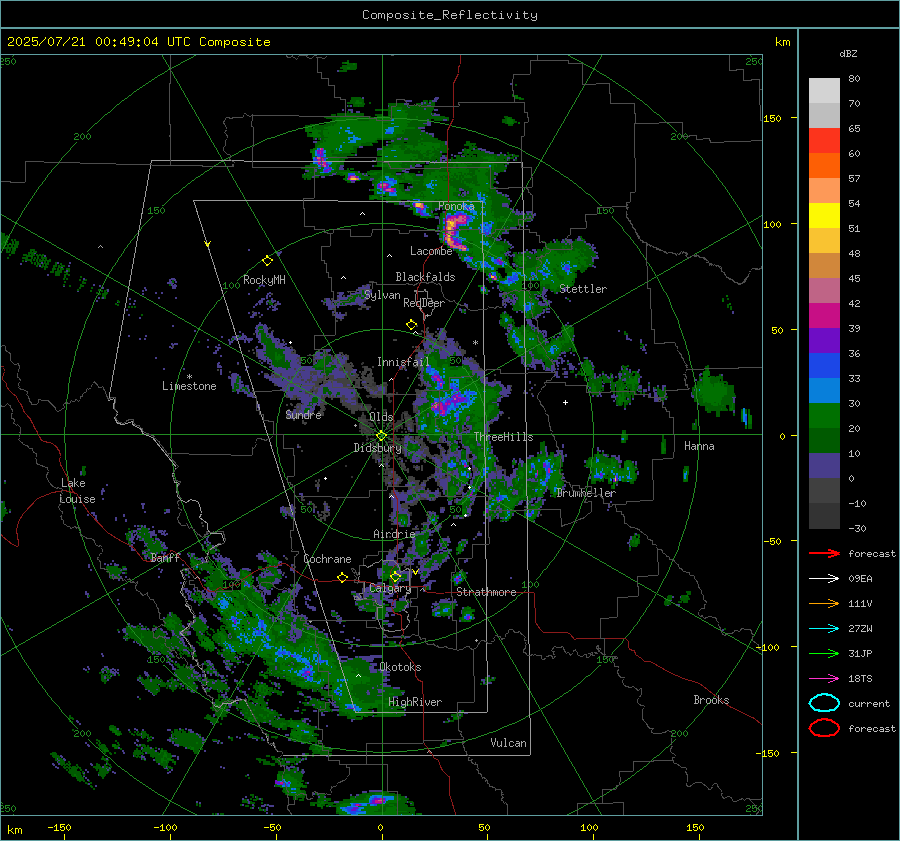Click the magenta 18TS arrow symbol
This screenshot has height=841, width=900.
coord(824,679)
